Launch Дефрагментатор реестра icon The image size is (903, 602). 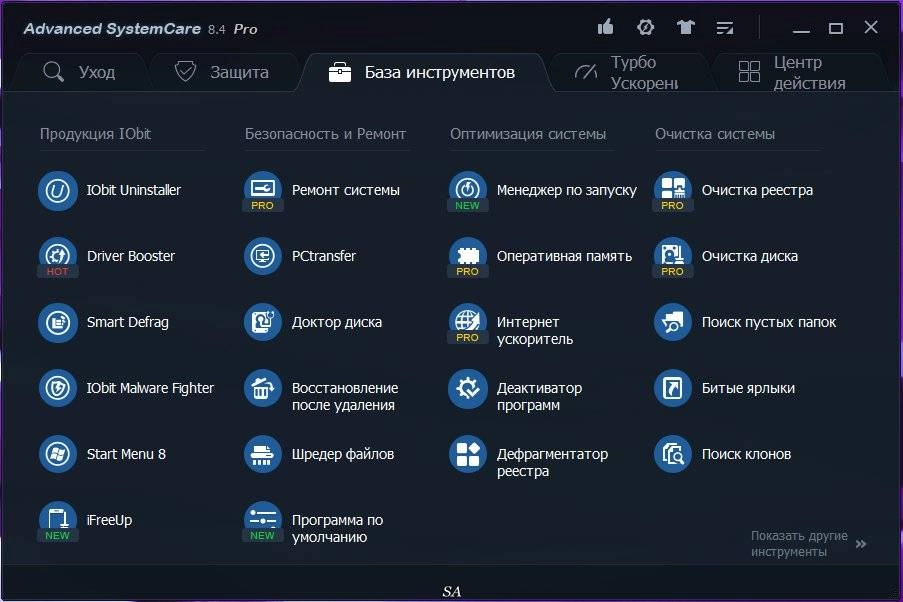coord(468,455)
